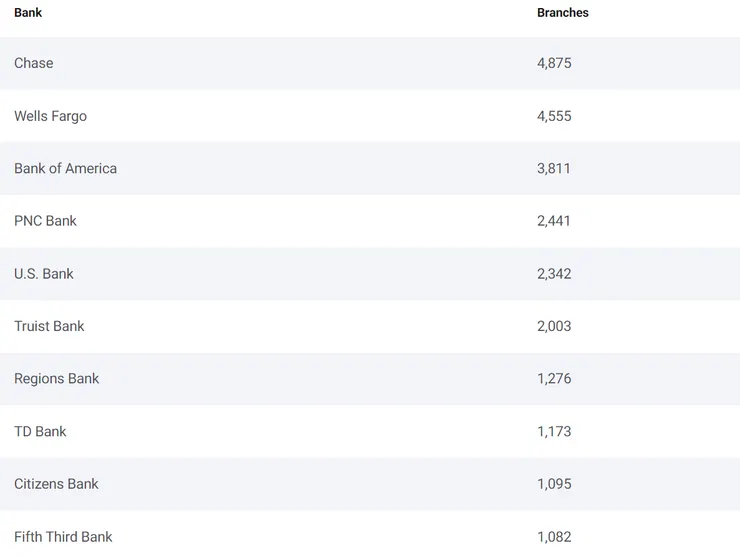Viewport: 740px width, 556px height.
Task: Click the 1,276 branches value
Action: tap(554, 379)
